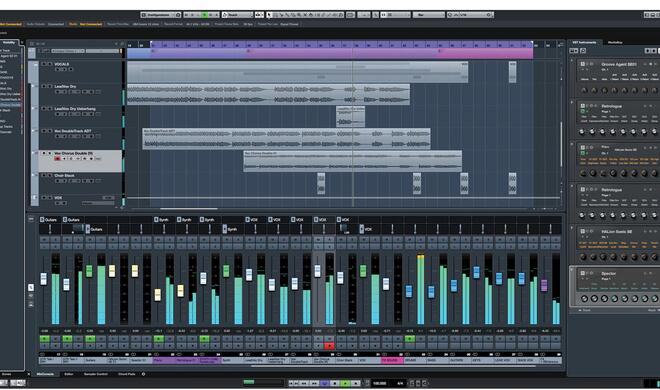This screenshot has width=660, height=390.
Task: Click Find Instruments icon in VST rack
Action: coord(583,50)
